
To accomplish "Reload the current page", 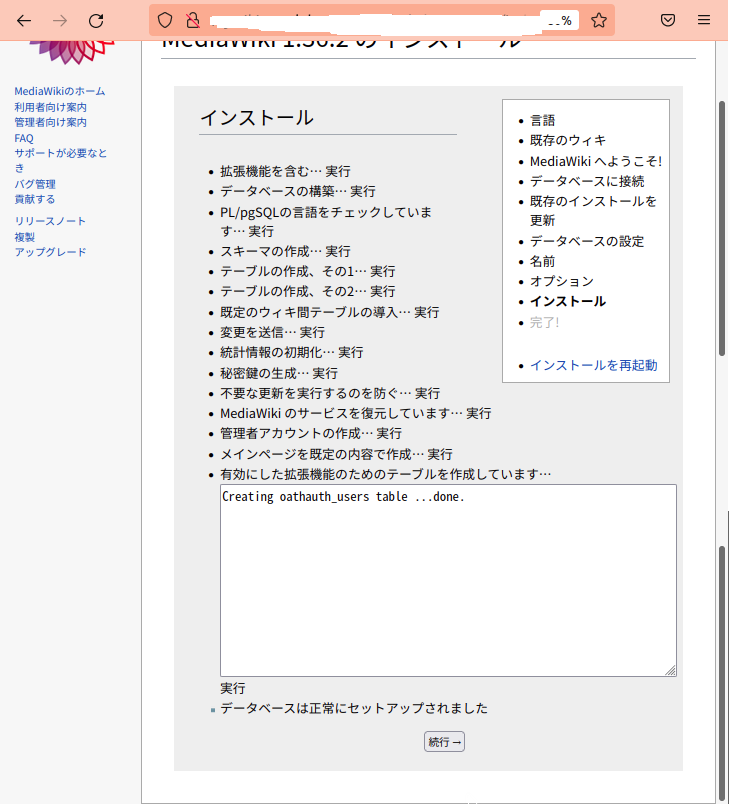I will tap(96, 21).
